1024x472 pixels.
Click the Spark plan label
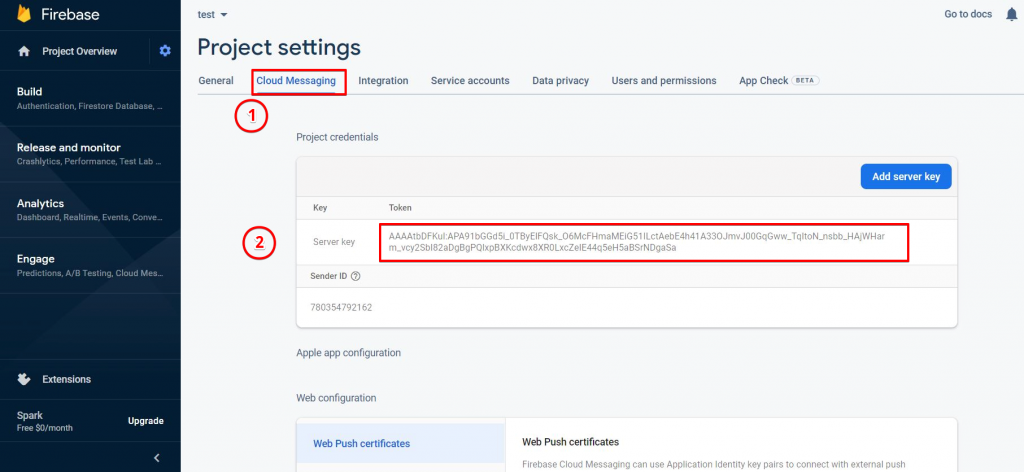[x=29, y=415]
